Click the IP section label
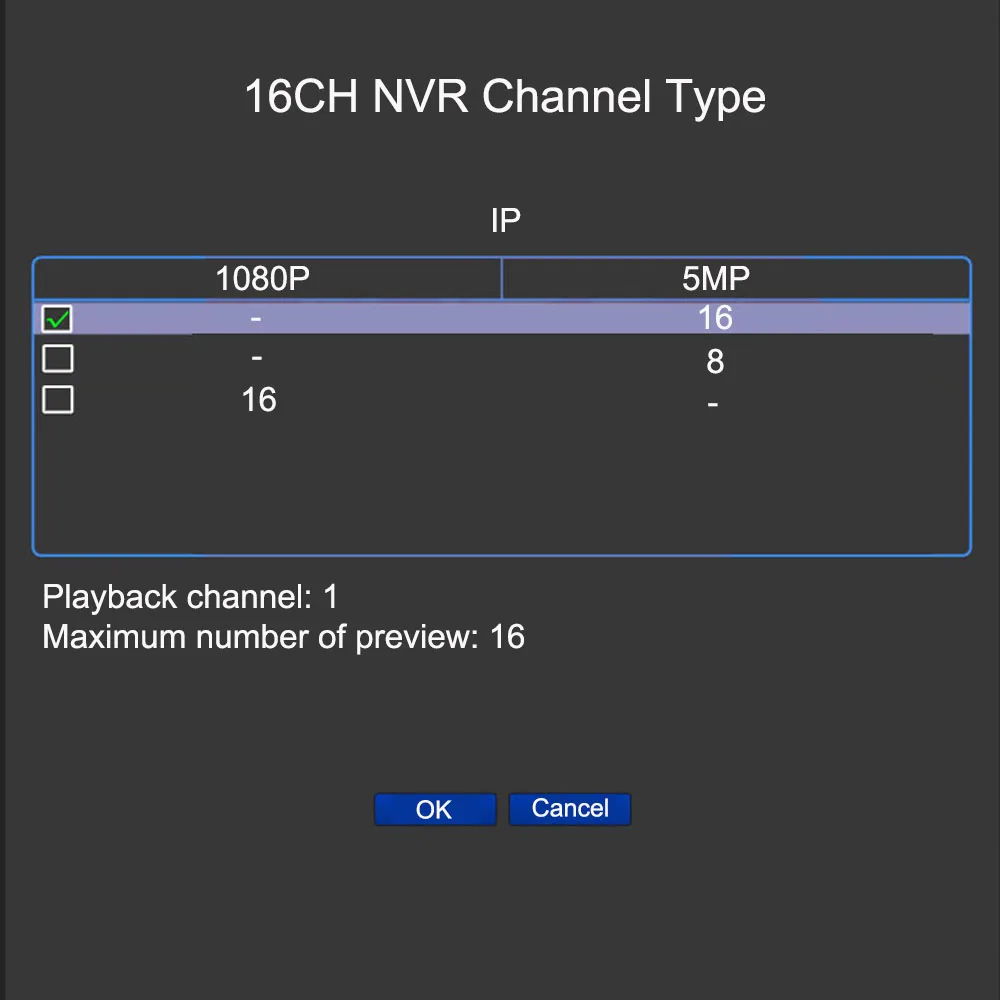 pyautogui.click(x=505, y=218)
